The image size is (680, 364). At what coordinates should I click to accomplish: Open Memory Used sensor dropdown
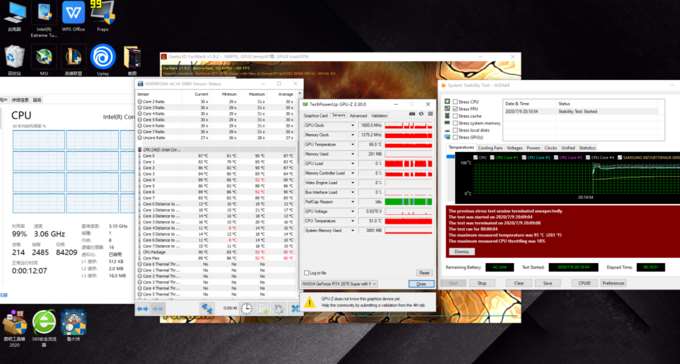click(x=353, y=154)
